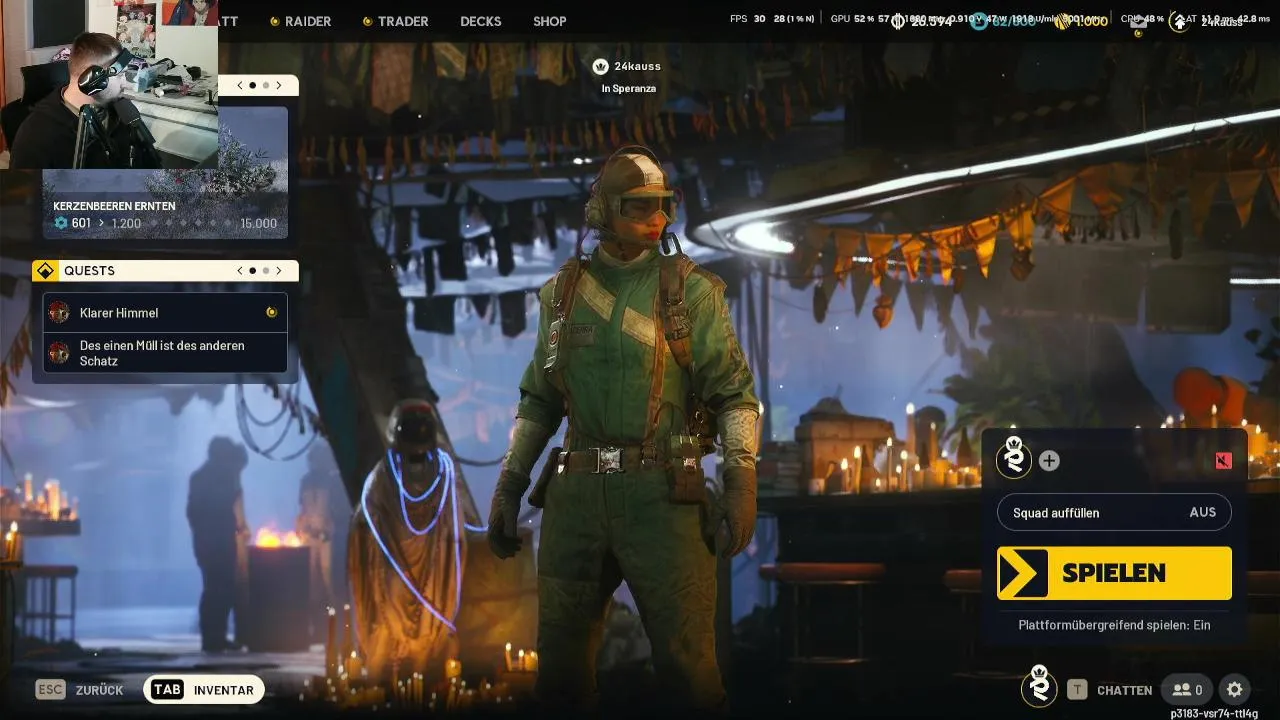Add a squad member with plus icon
Viewport: 1280px width, 720px height.
click(x=1049, y=461)
